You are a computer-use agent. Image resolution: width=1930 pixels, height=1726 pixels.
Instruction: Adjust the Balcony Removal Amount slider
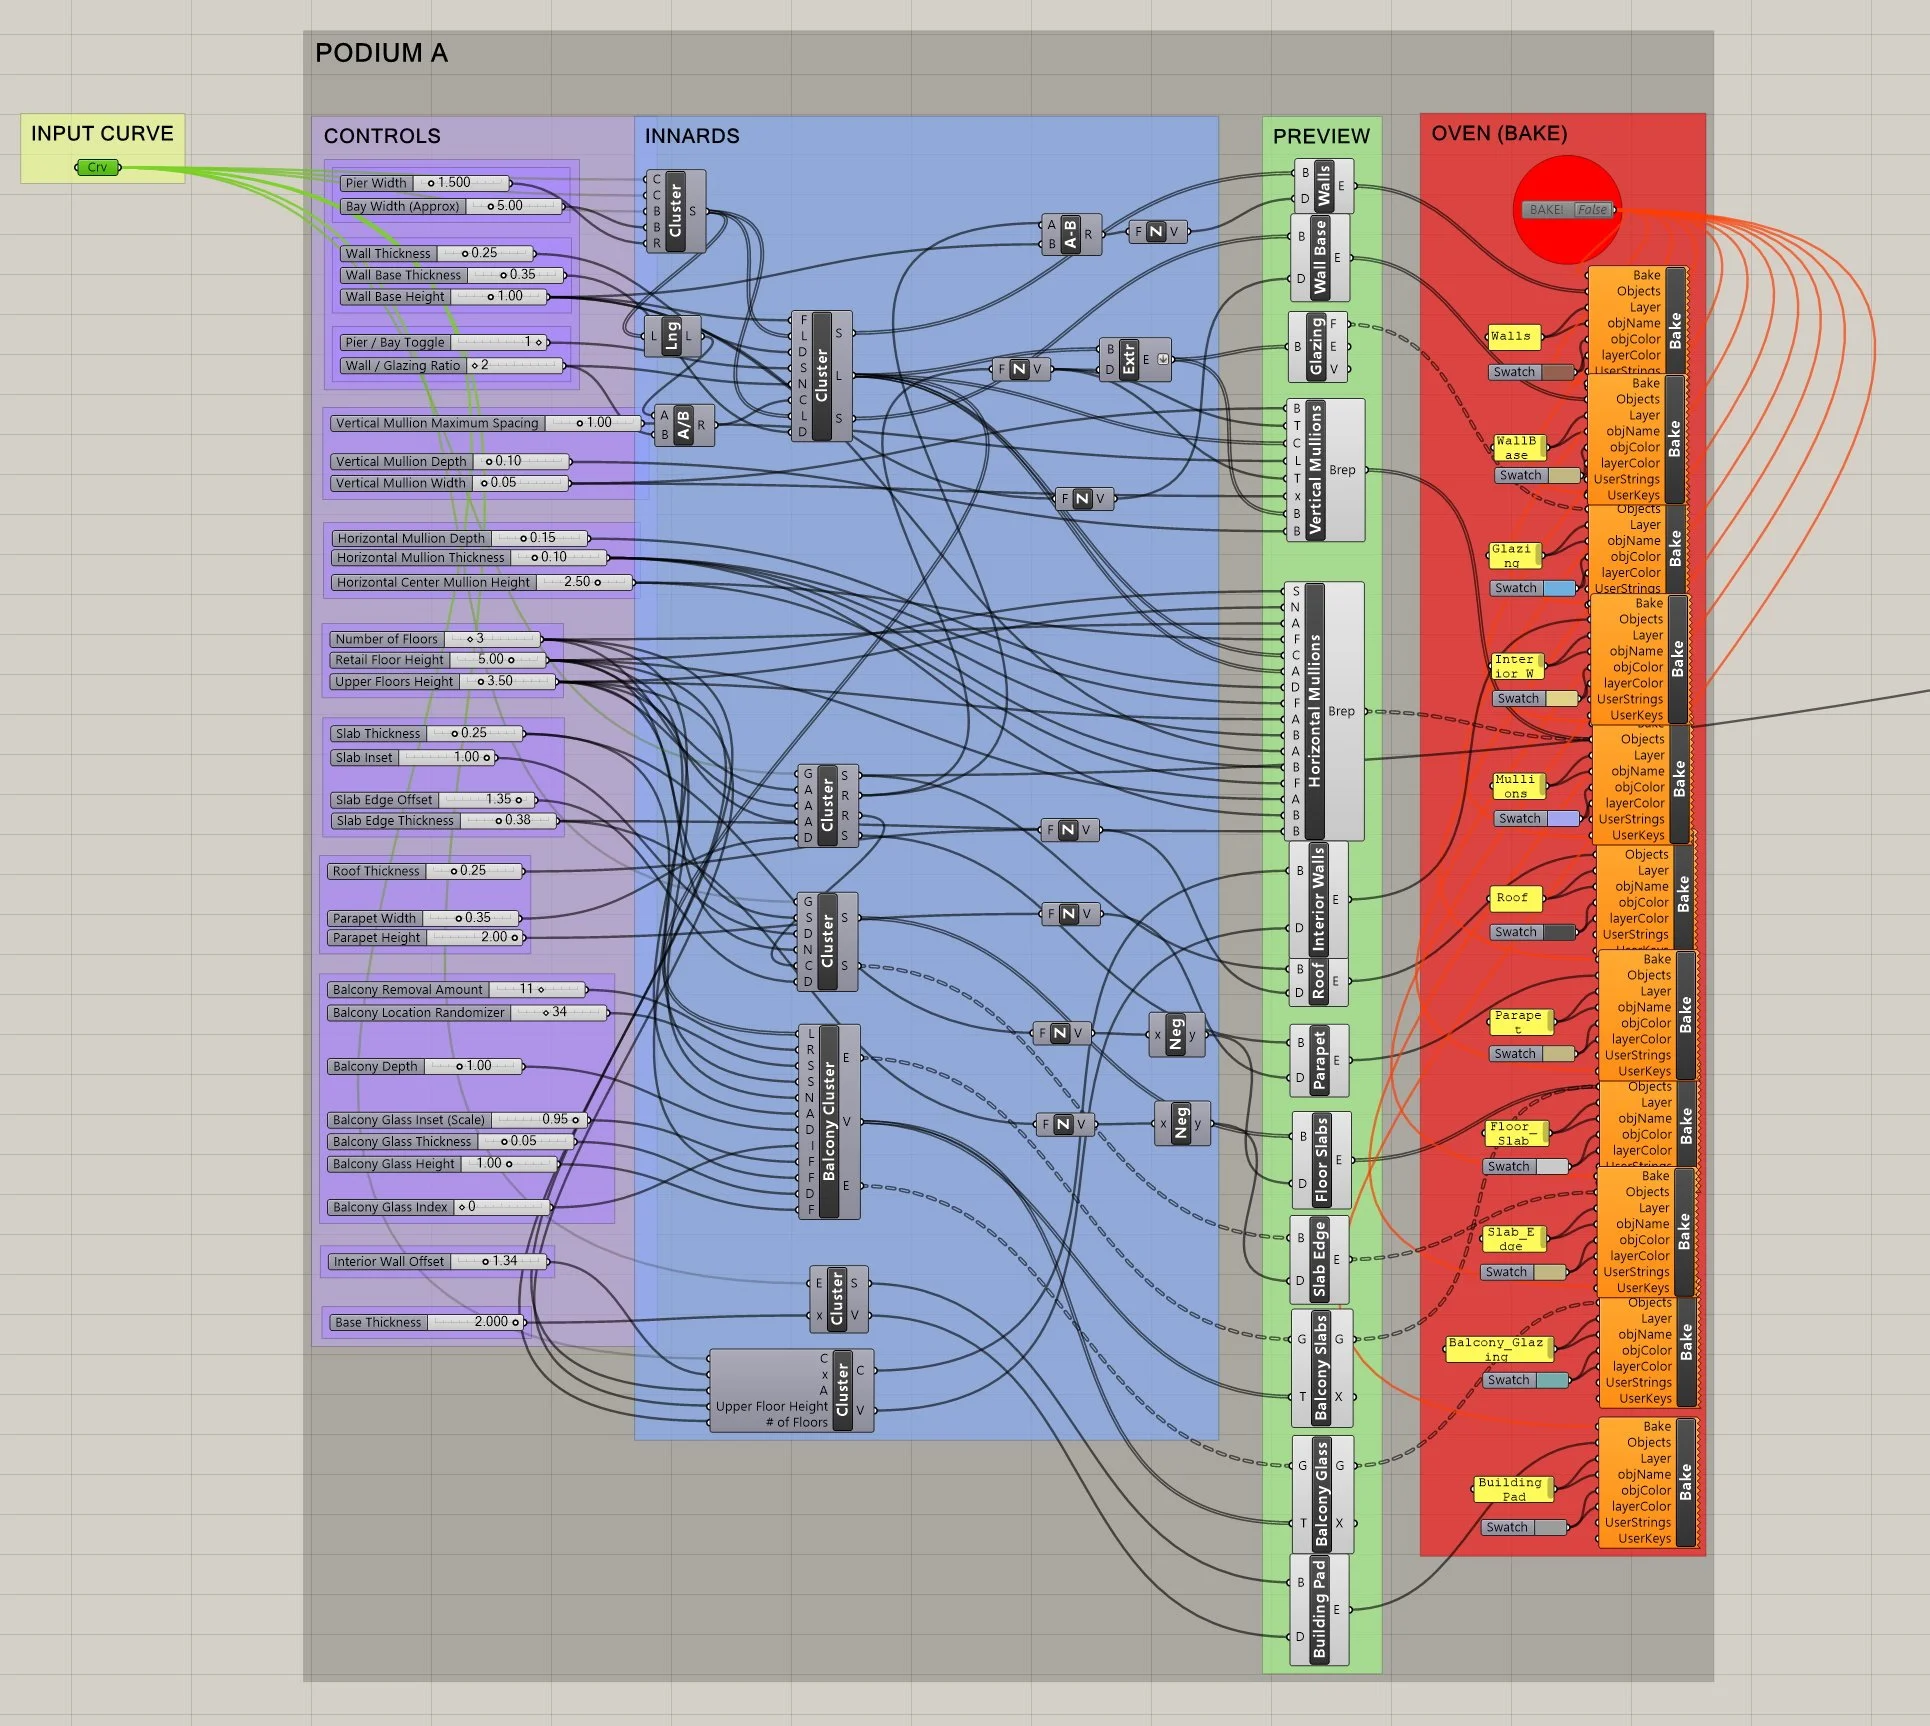pos(457,989)
